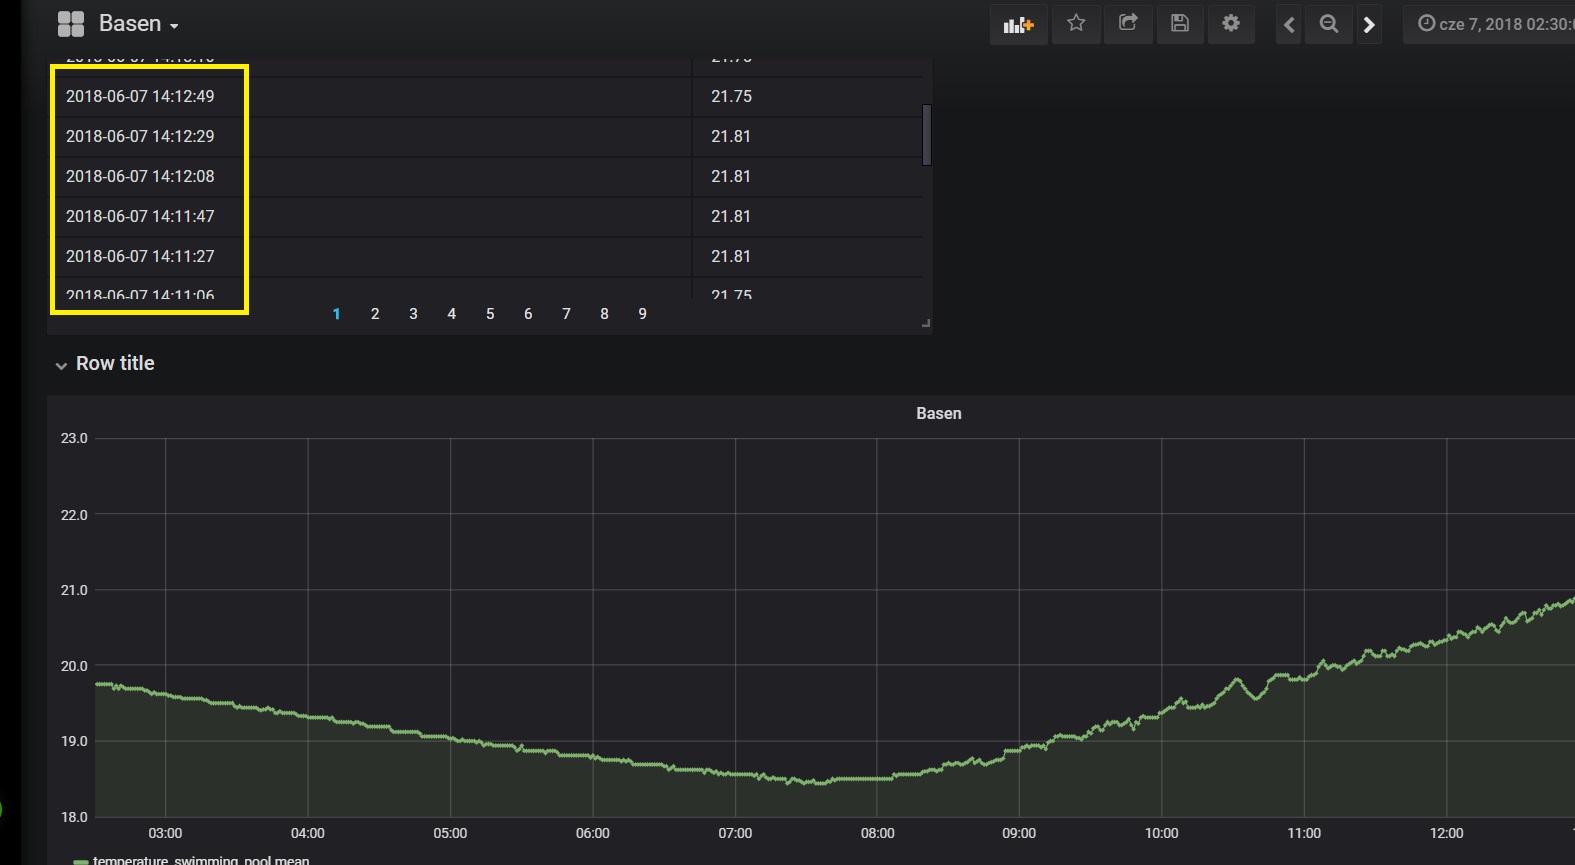Image resolution: width=1575 pixels, height=865 pixels.
Task: Click the Row title heading
Action: [115, 363]
